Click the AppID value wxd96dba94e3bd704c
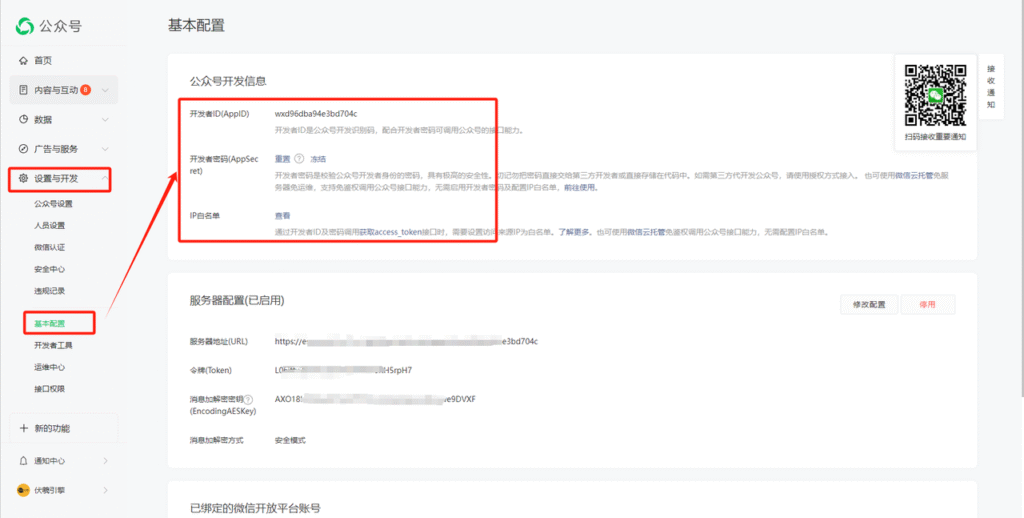This screenshot has width=1024, height=518. 316,114
